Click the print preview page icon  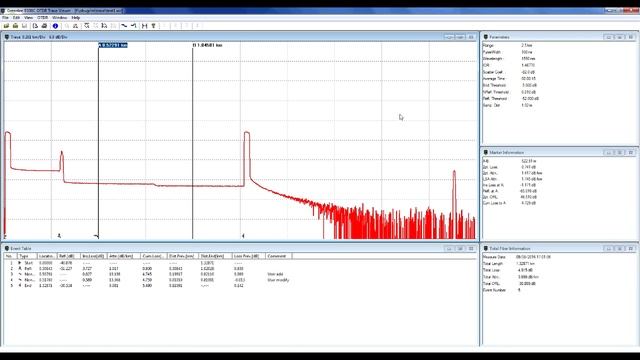coord(35,26)
